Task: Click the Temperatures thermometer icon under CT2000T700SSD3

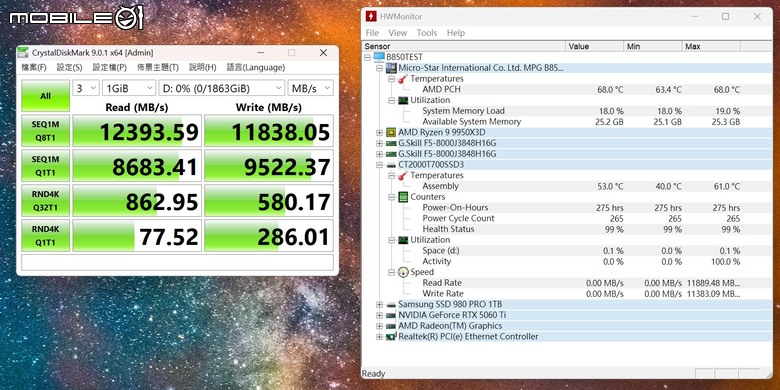Action: (x=403, y=176)
